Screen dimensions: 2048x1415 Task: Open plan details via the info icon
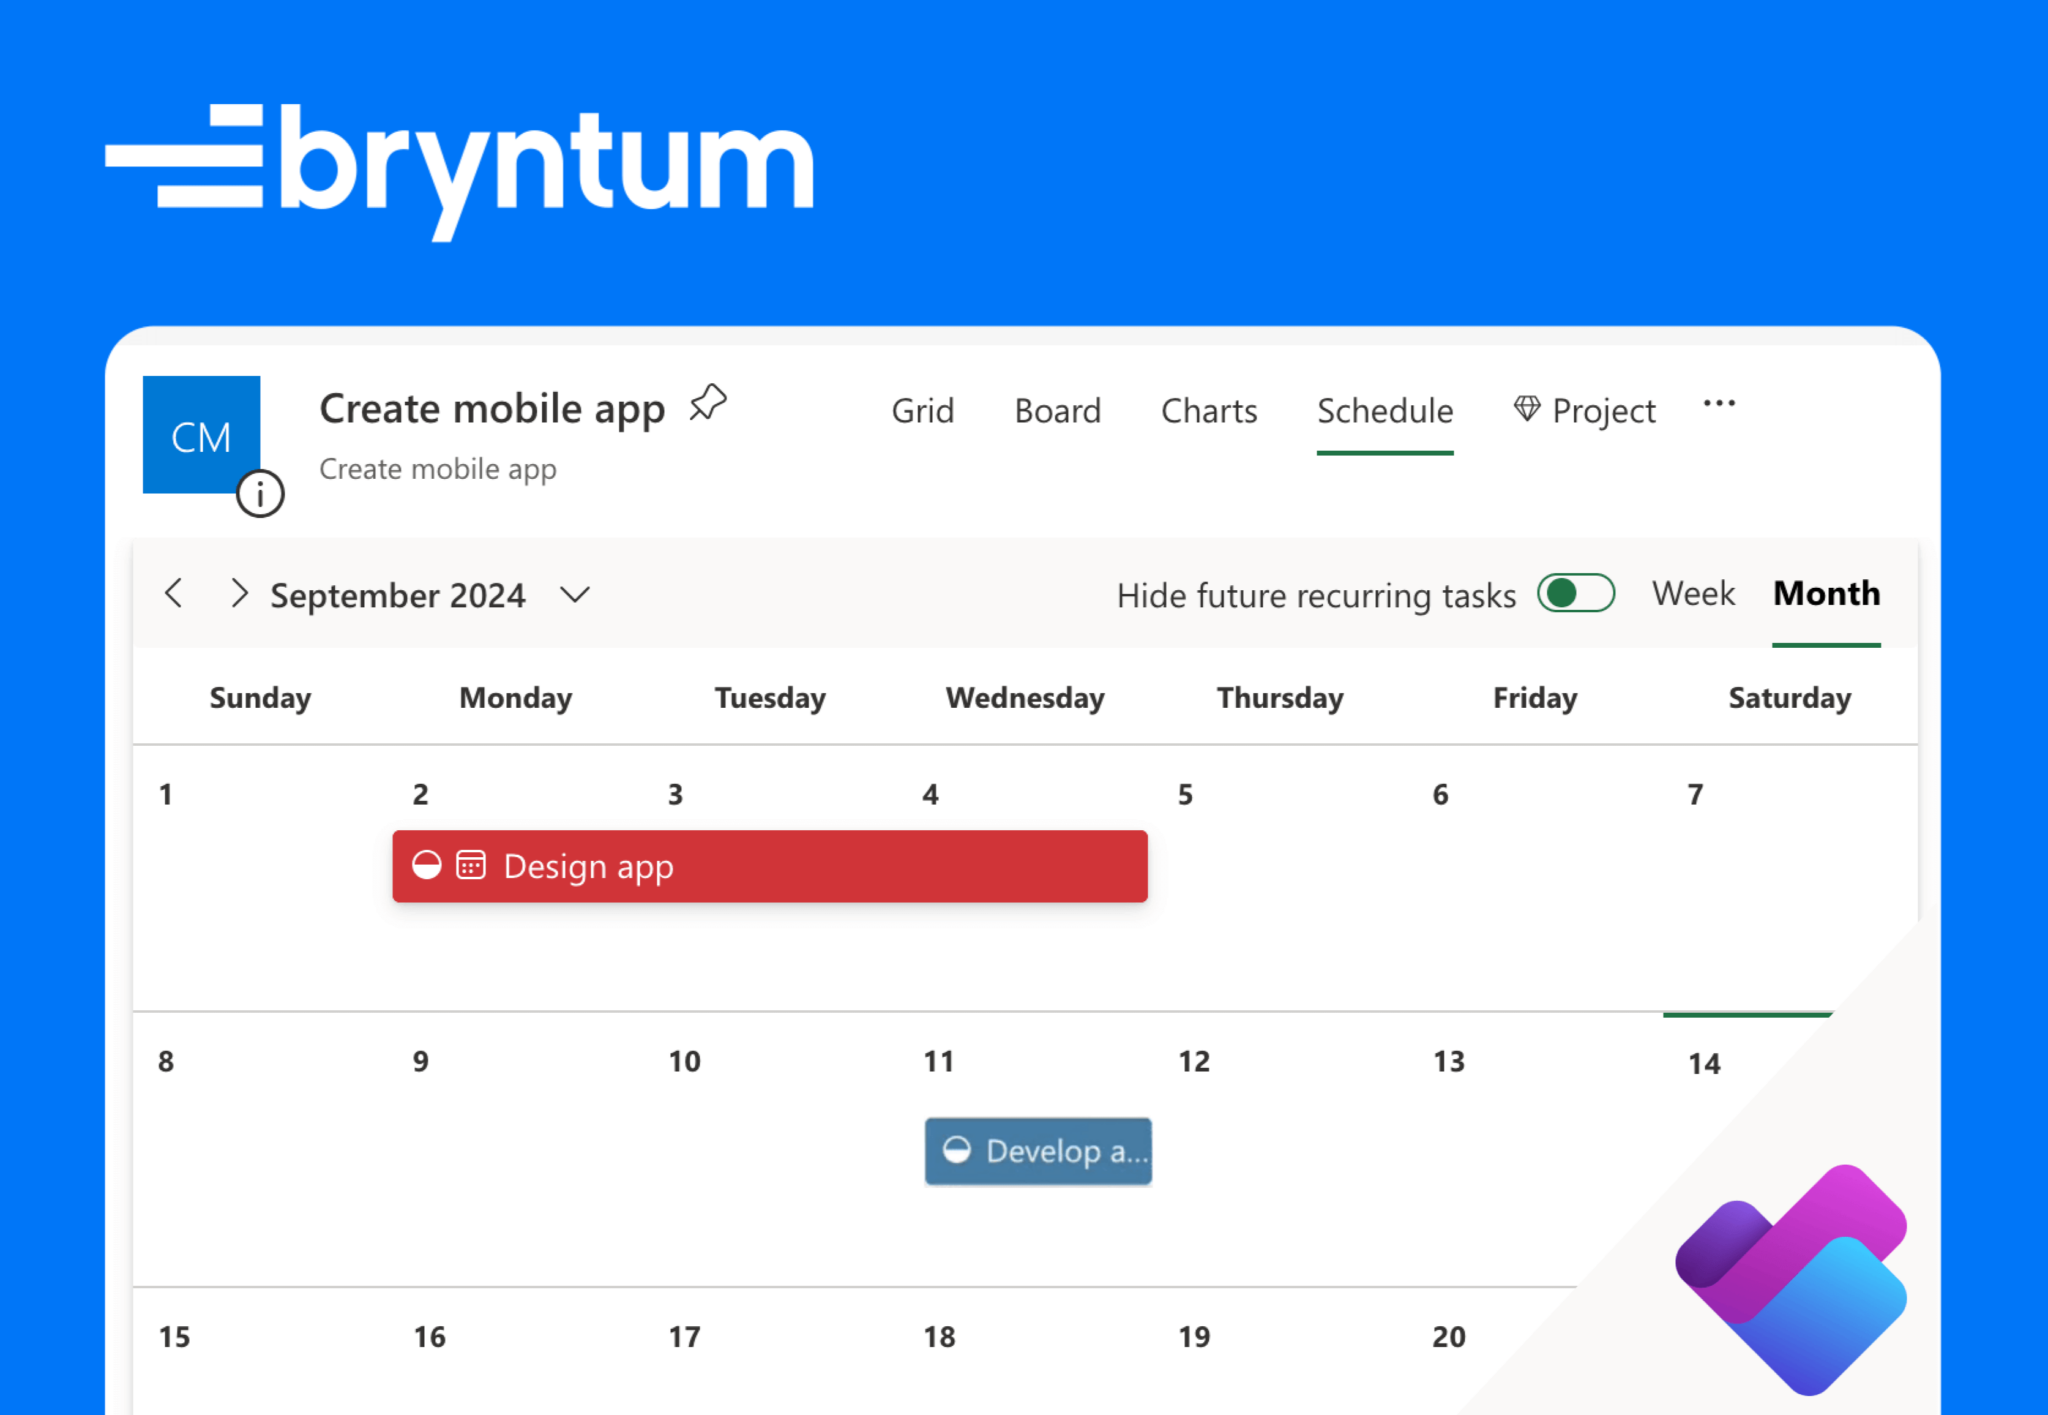259,492
